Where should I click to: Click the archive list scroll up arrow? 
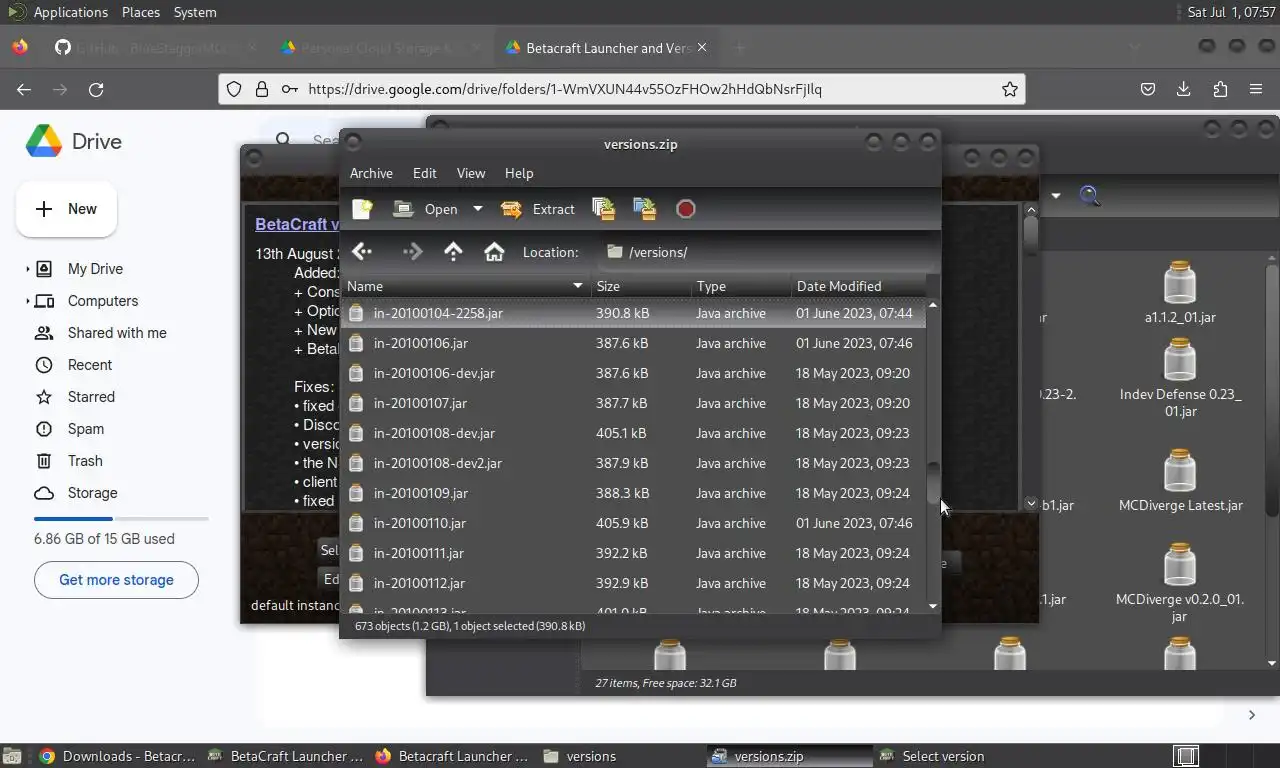[933, 305]
